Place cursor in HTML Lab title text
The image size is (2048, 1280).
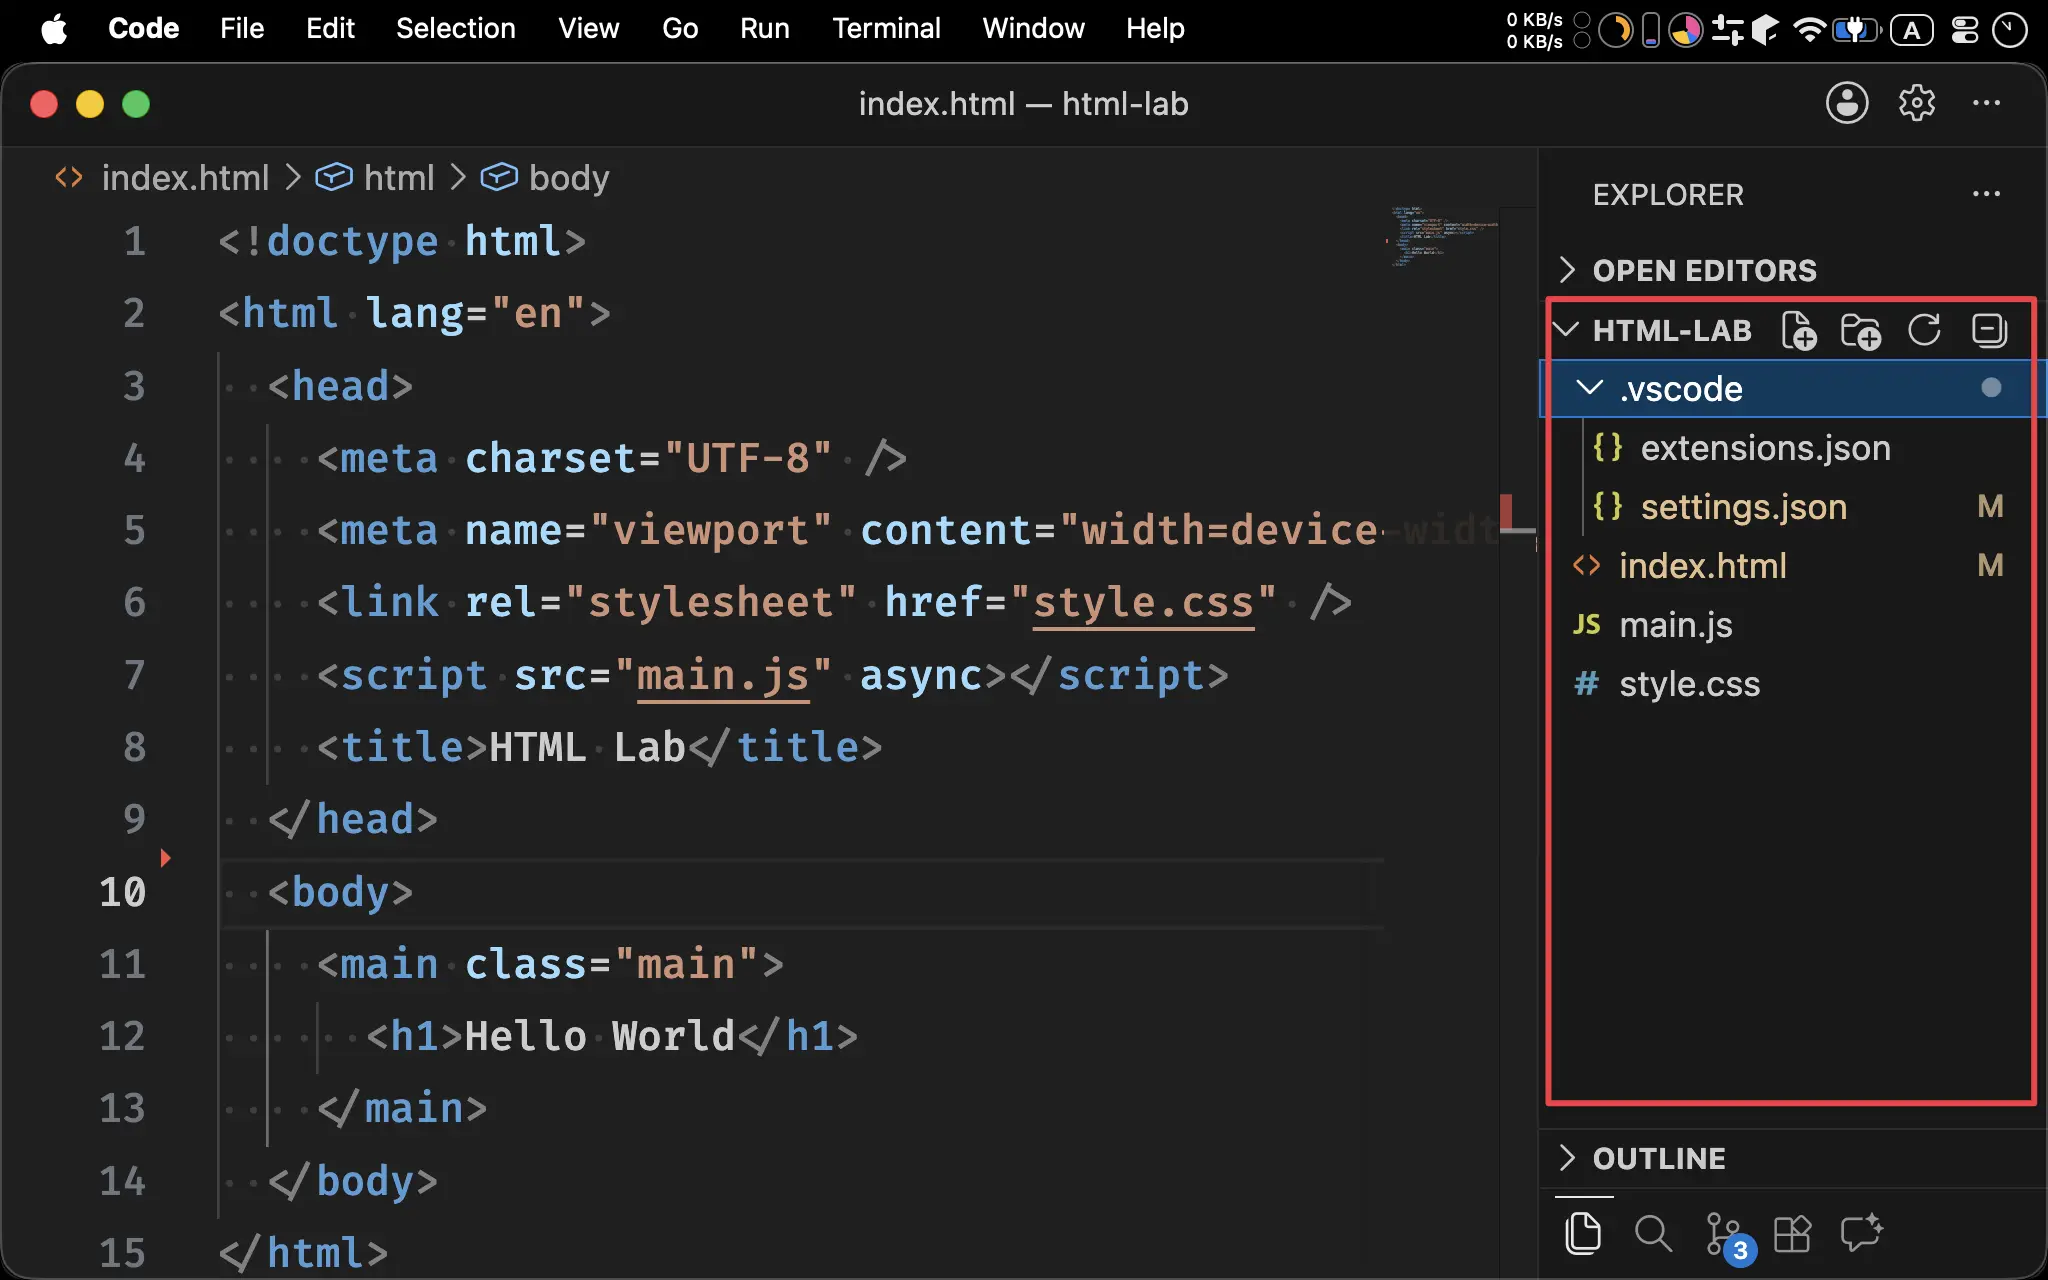[x=587, y=747]
